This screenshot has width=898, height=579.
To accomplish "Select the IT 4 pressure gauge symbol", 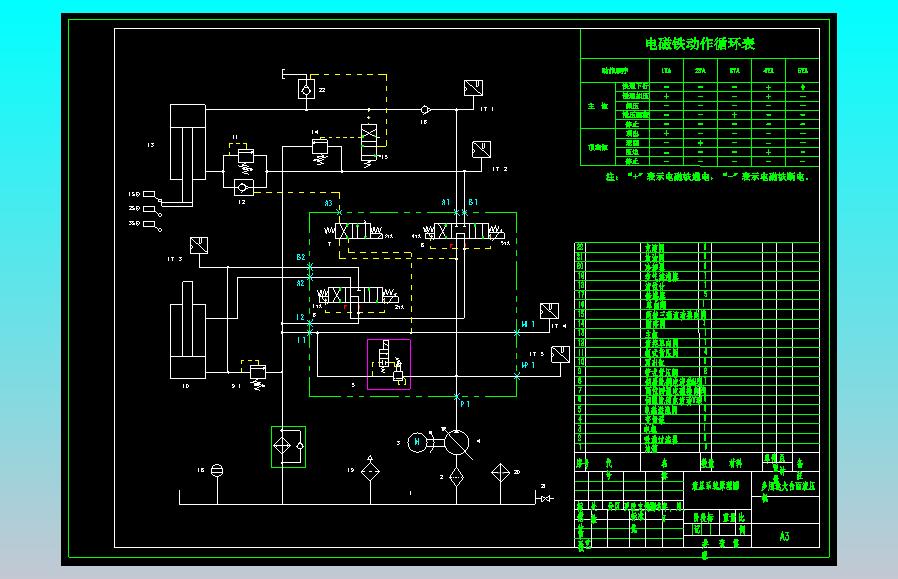I will 549,311.
